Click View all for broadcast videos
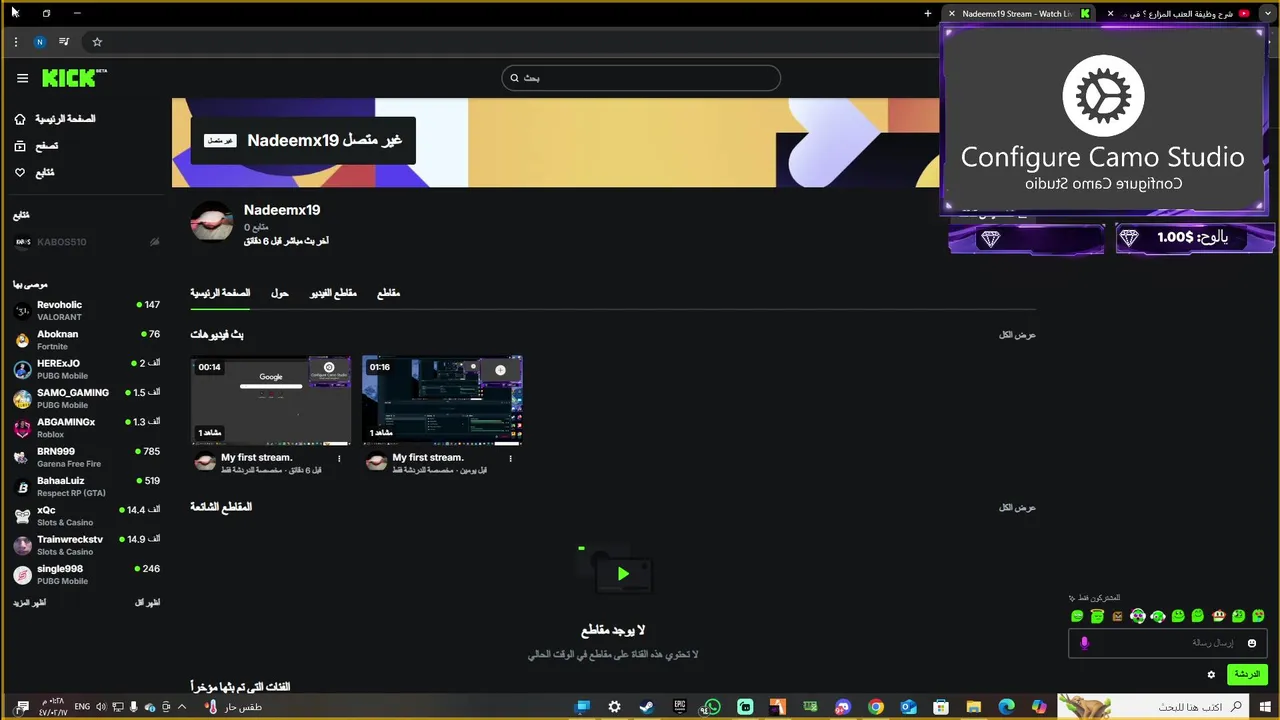The height and width of the screenshot is (720, 1280). point(1017,334)
